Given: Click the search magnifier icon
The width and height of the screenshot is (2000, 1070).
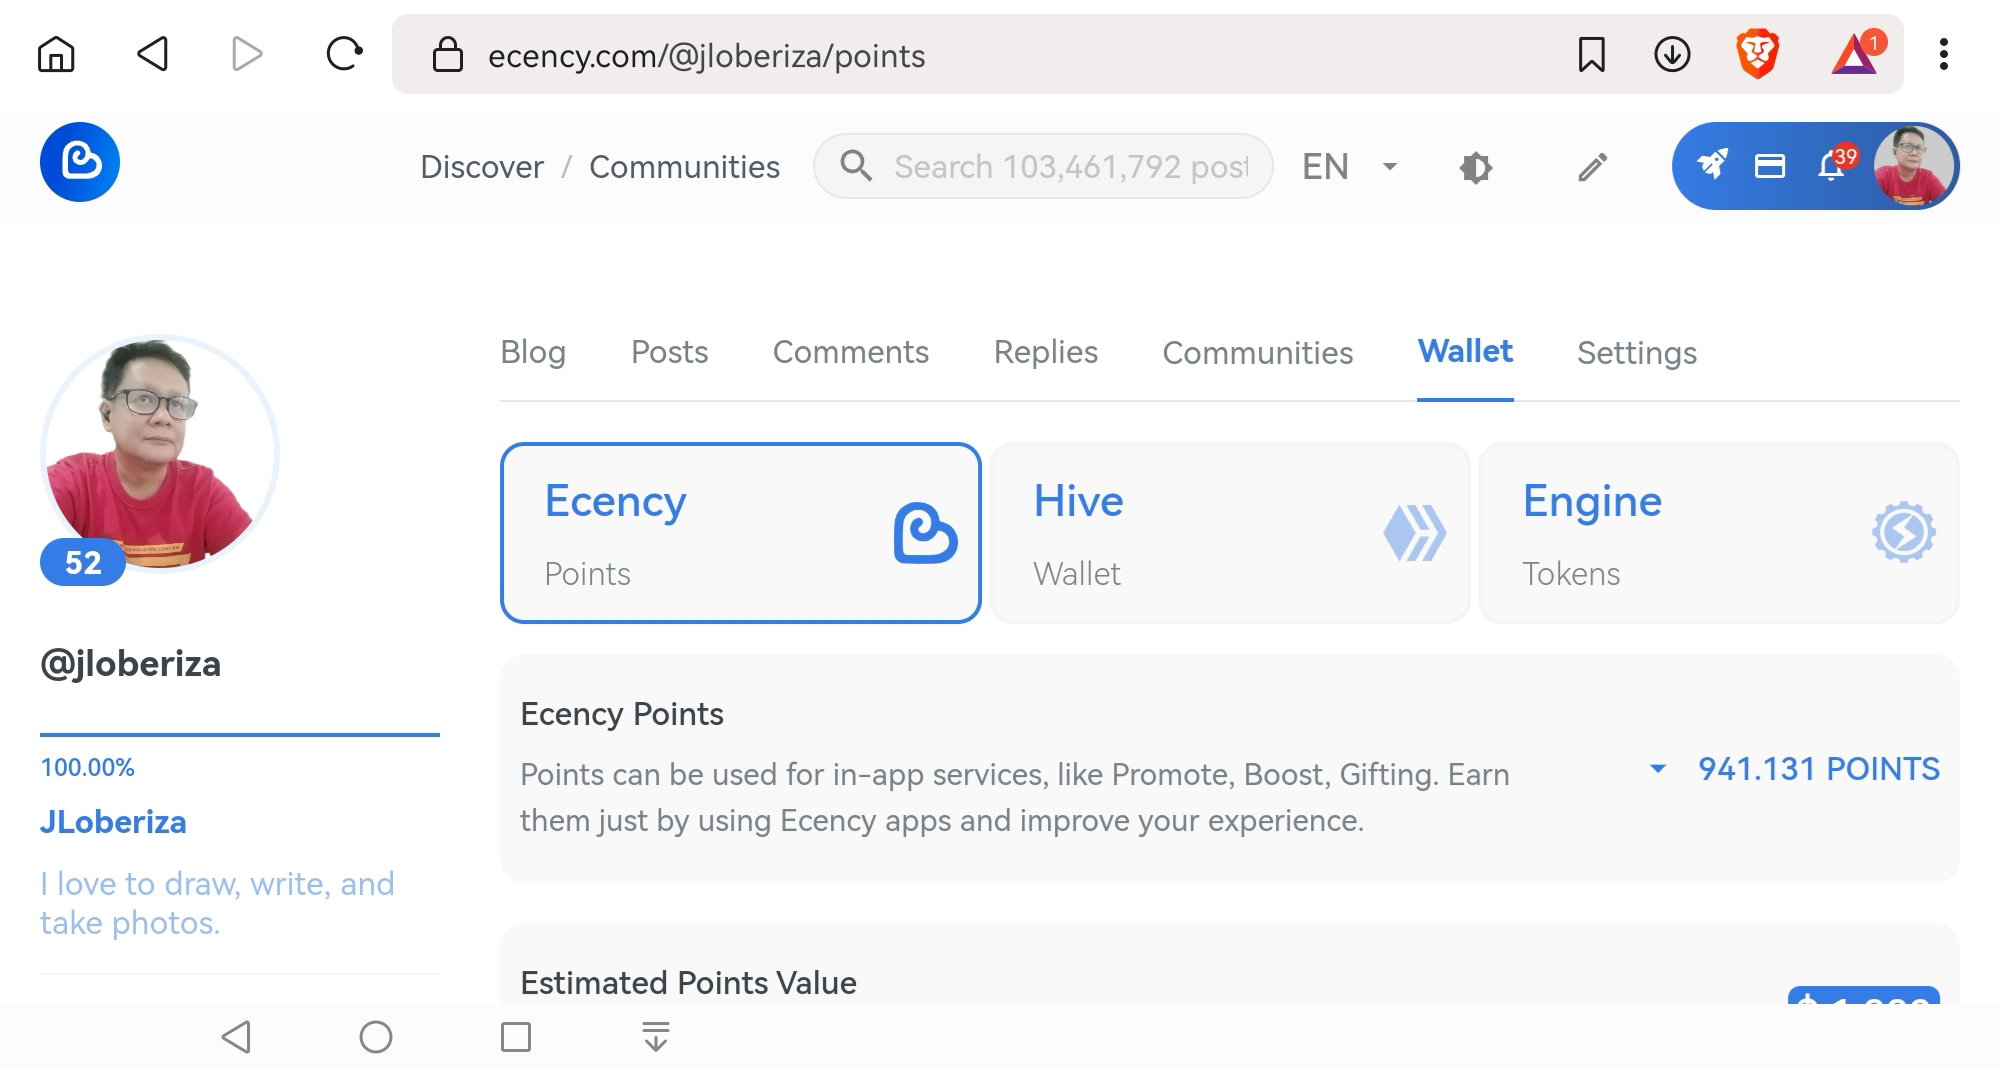Looking at the screenshot, I should click(x=856, y=166).
